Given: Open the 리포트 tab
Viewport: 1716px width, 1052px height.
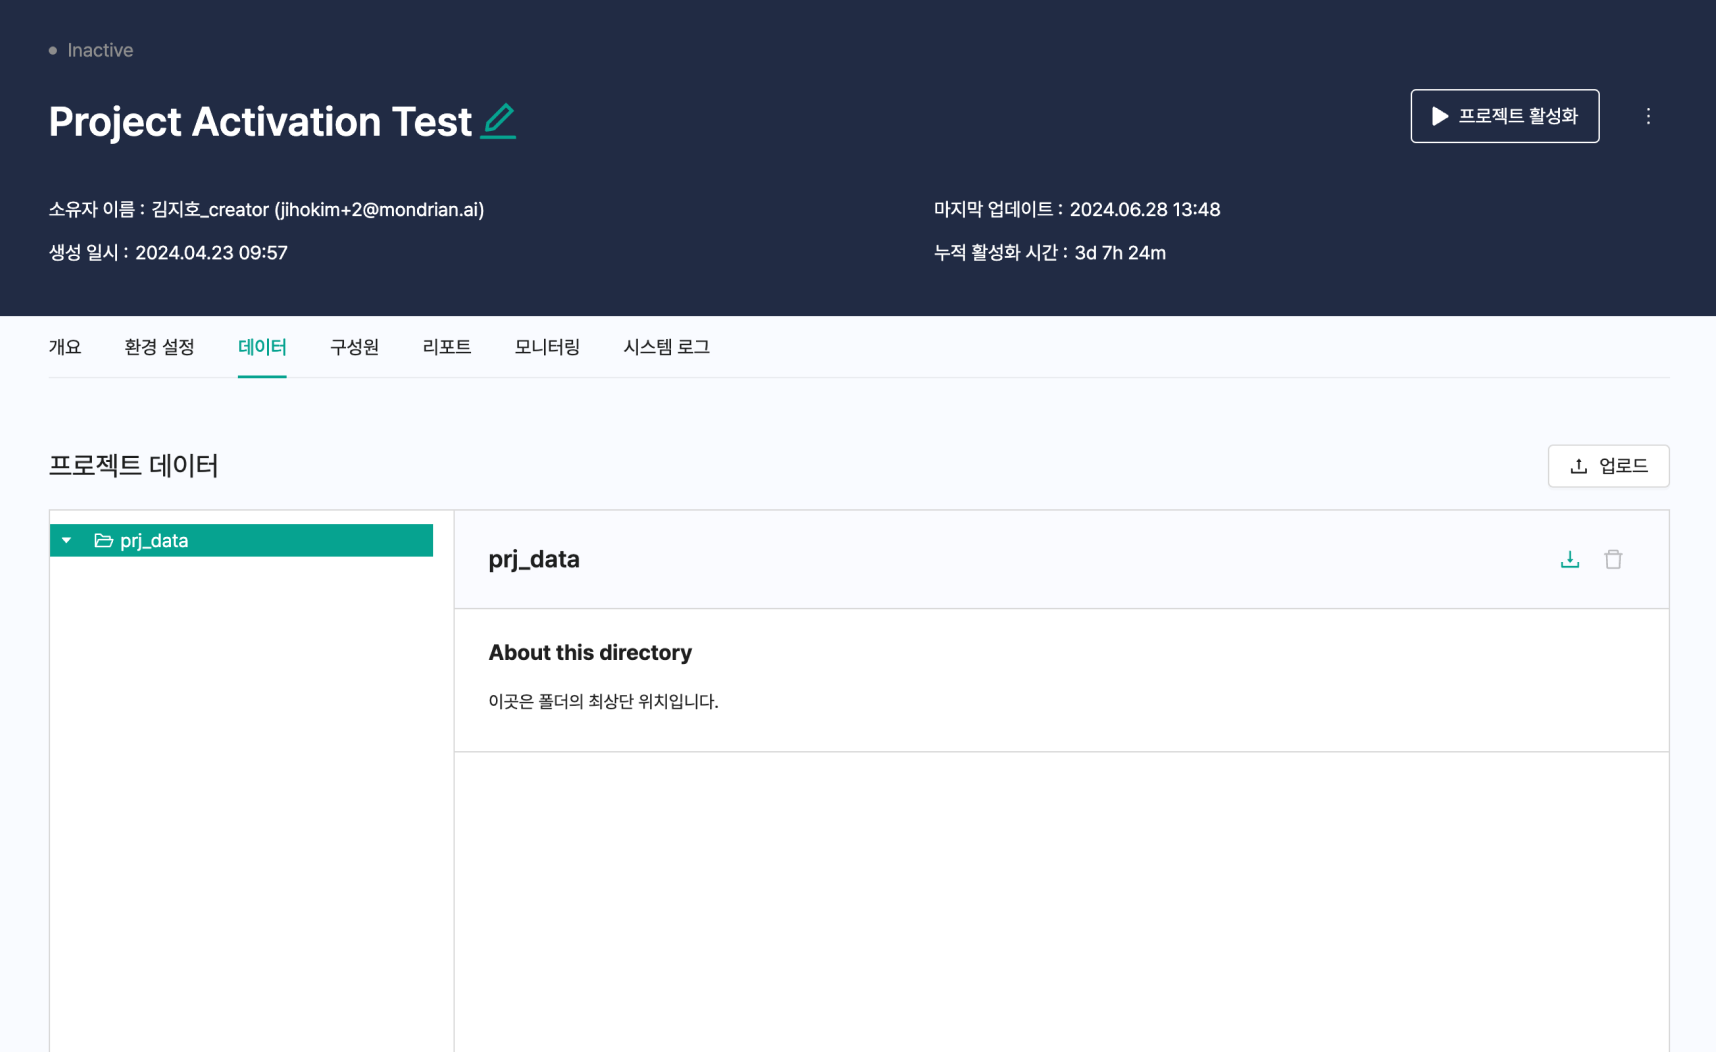Looking at the screenshot, I should (447, 347).
